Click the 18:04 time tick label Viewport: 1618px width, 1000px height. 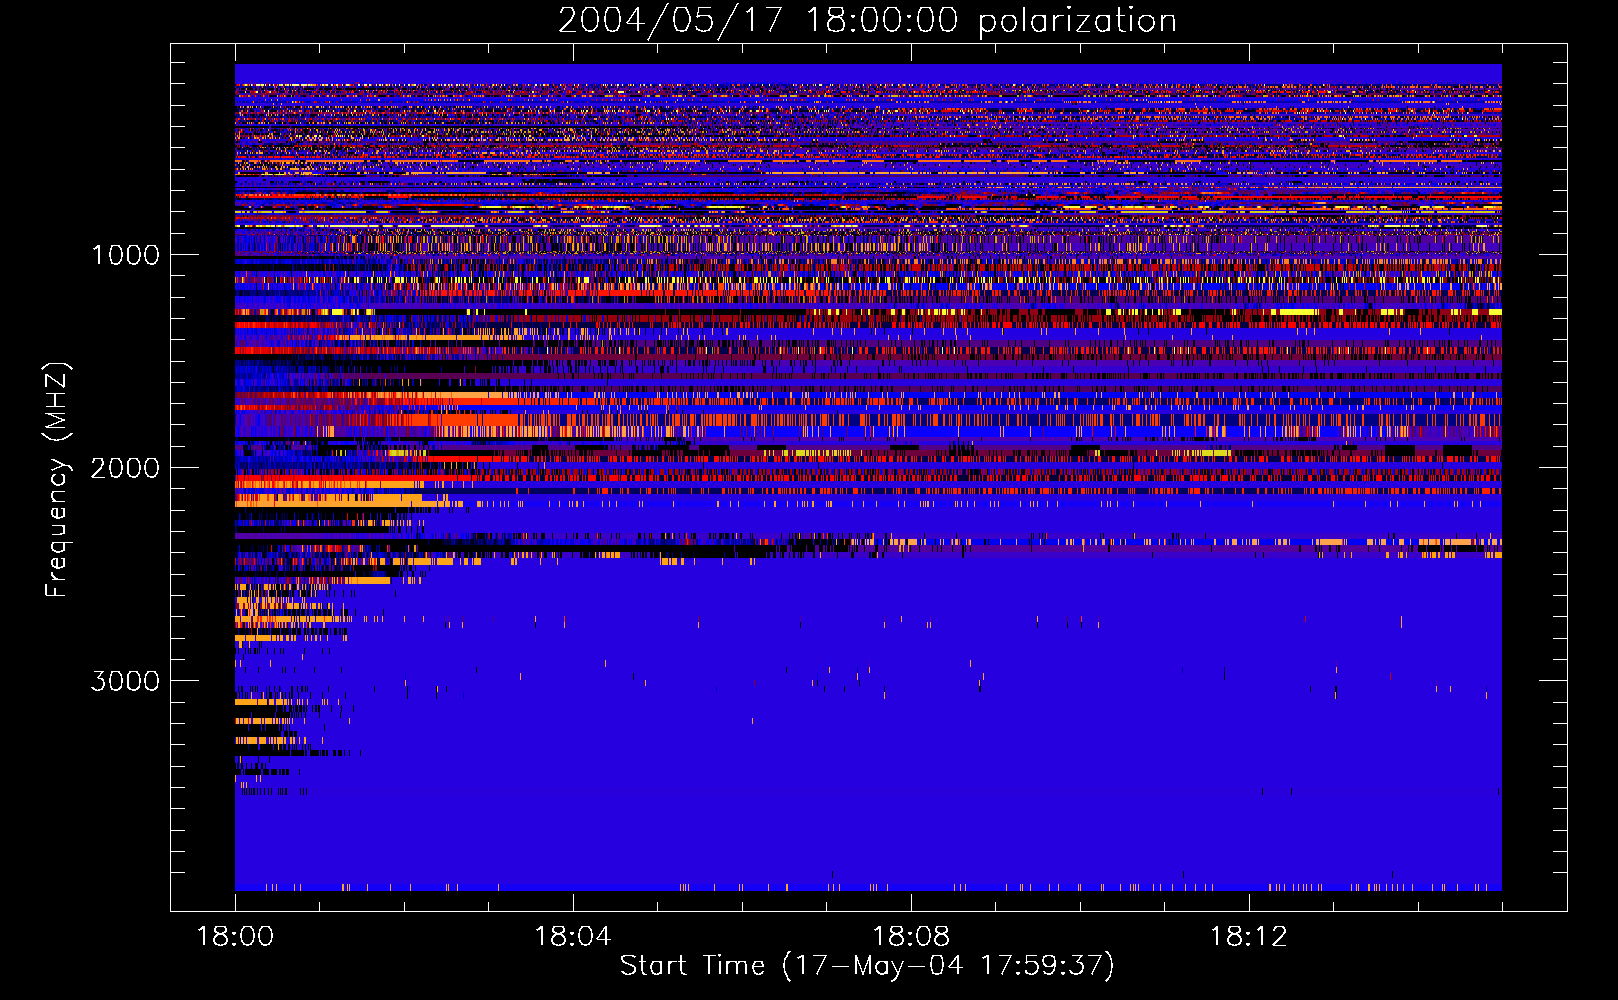(x=573, y=937)
